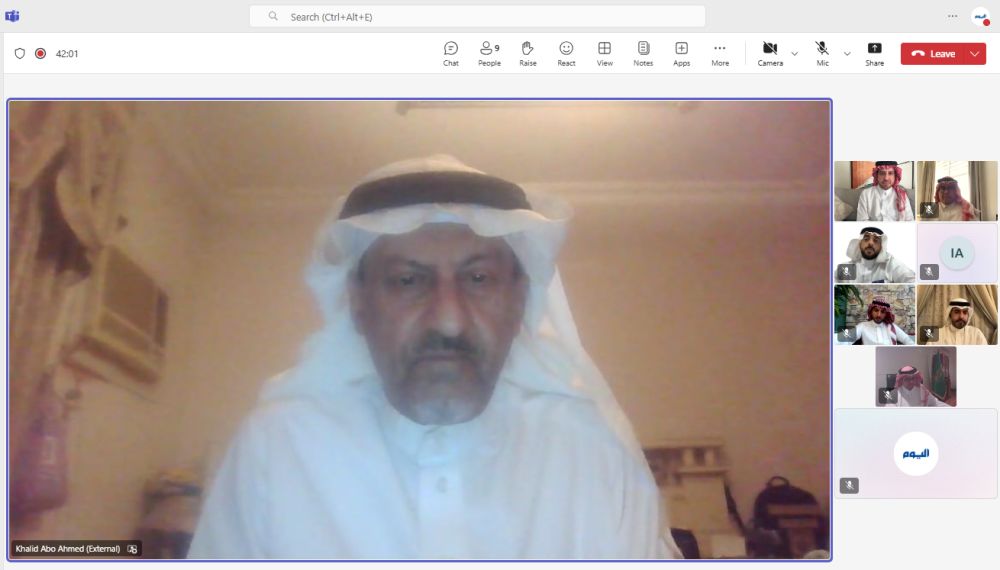Click the Microsoft Teams logo icon

[x=12, y=16]
